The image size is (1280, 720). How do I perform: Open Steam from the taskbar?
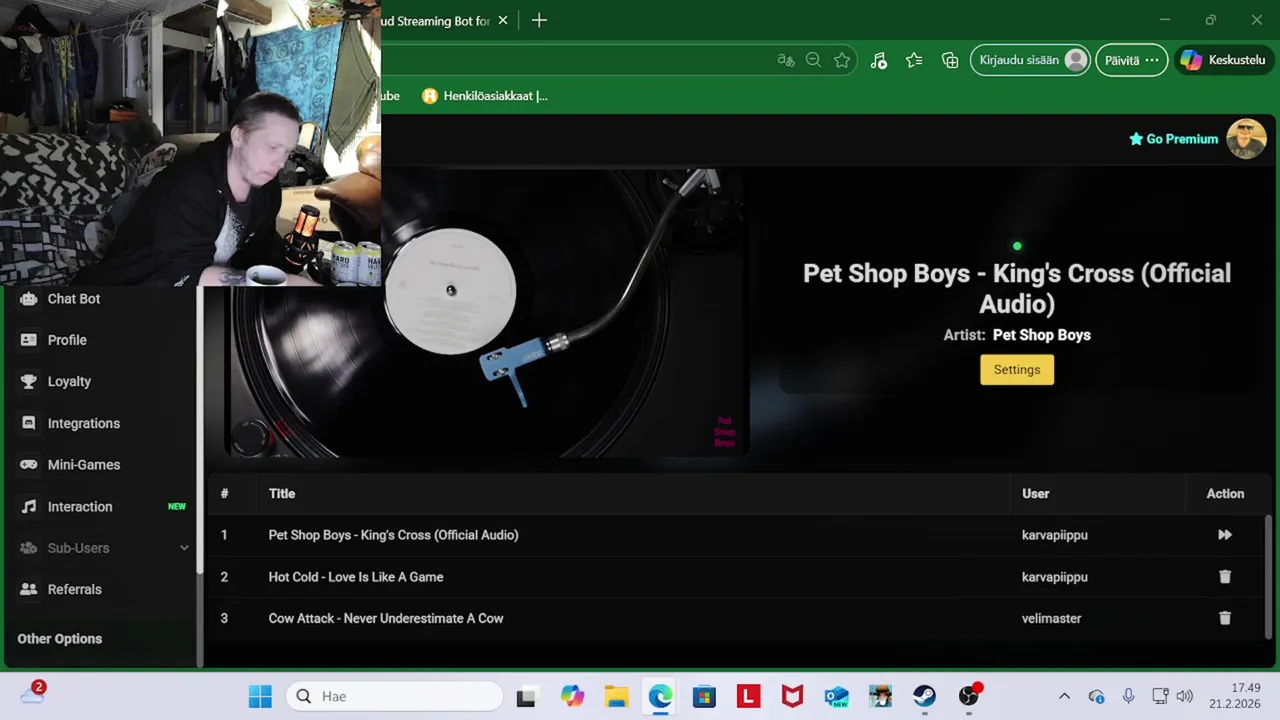click(x=924, y=696)
